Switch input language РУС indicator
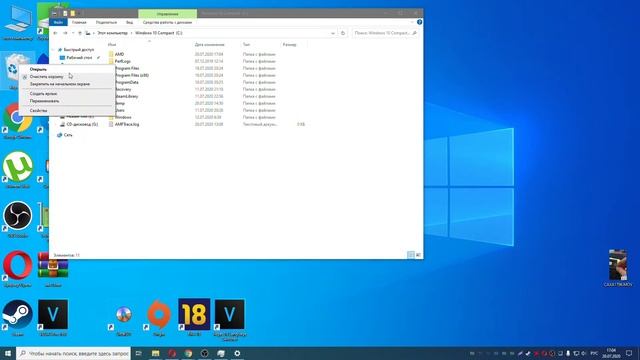This screenshot has width=640, height=360. click(594, 353)
